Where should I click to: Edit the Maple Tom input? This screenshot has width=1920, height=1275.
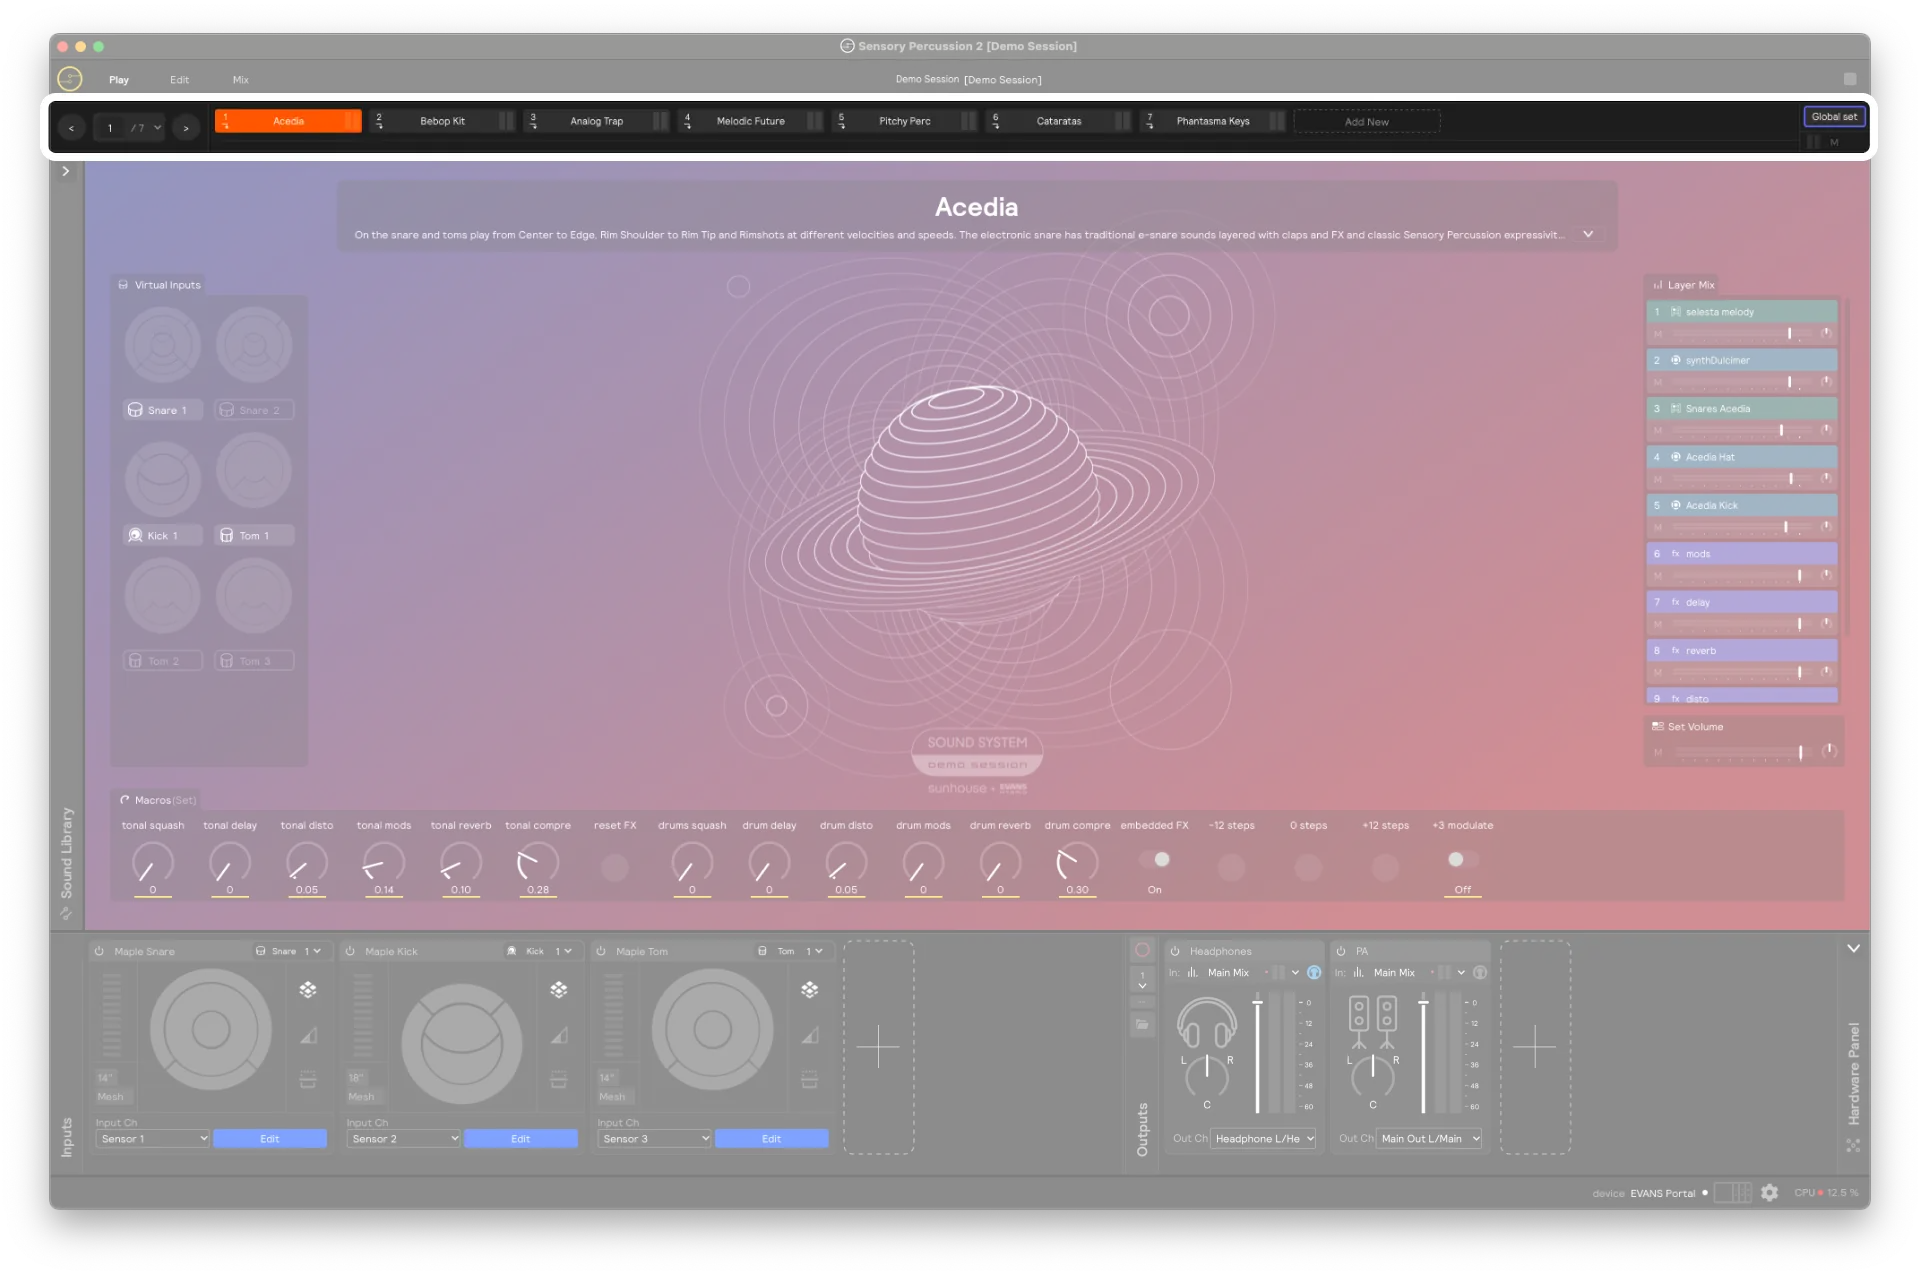pyautogui.click(x=772, y=1139)
